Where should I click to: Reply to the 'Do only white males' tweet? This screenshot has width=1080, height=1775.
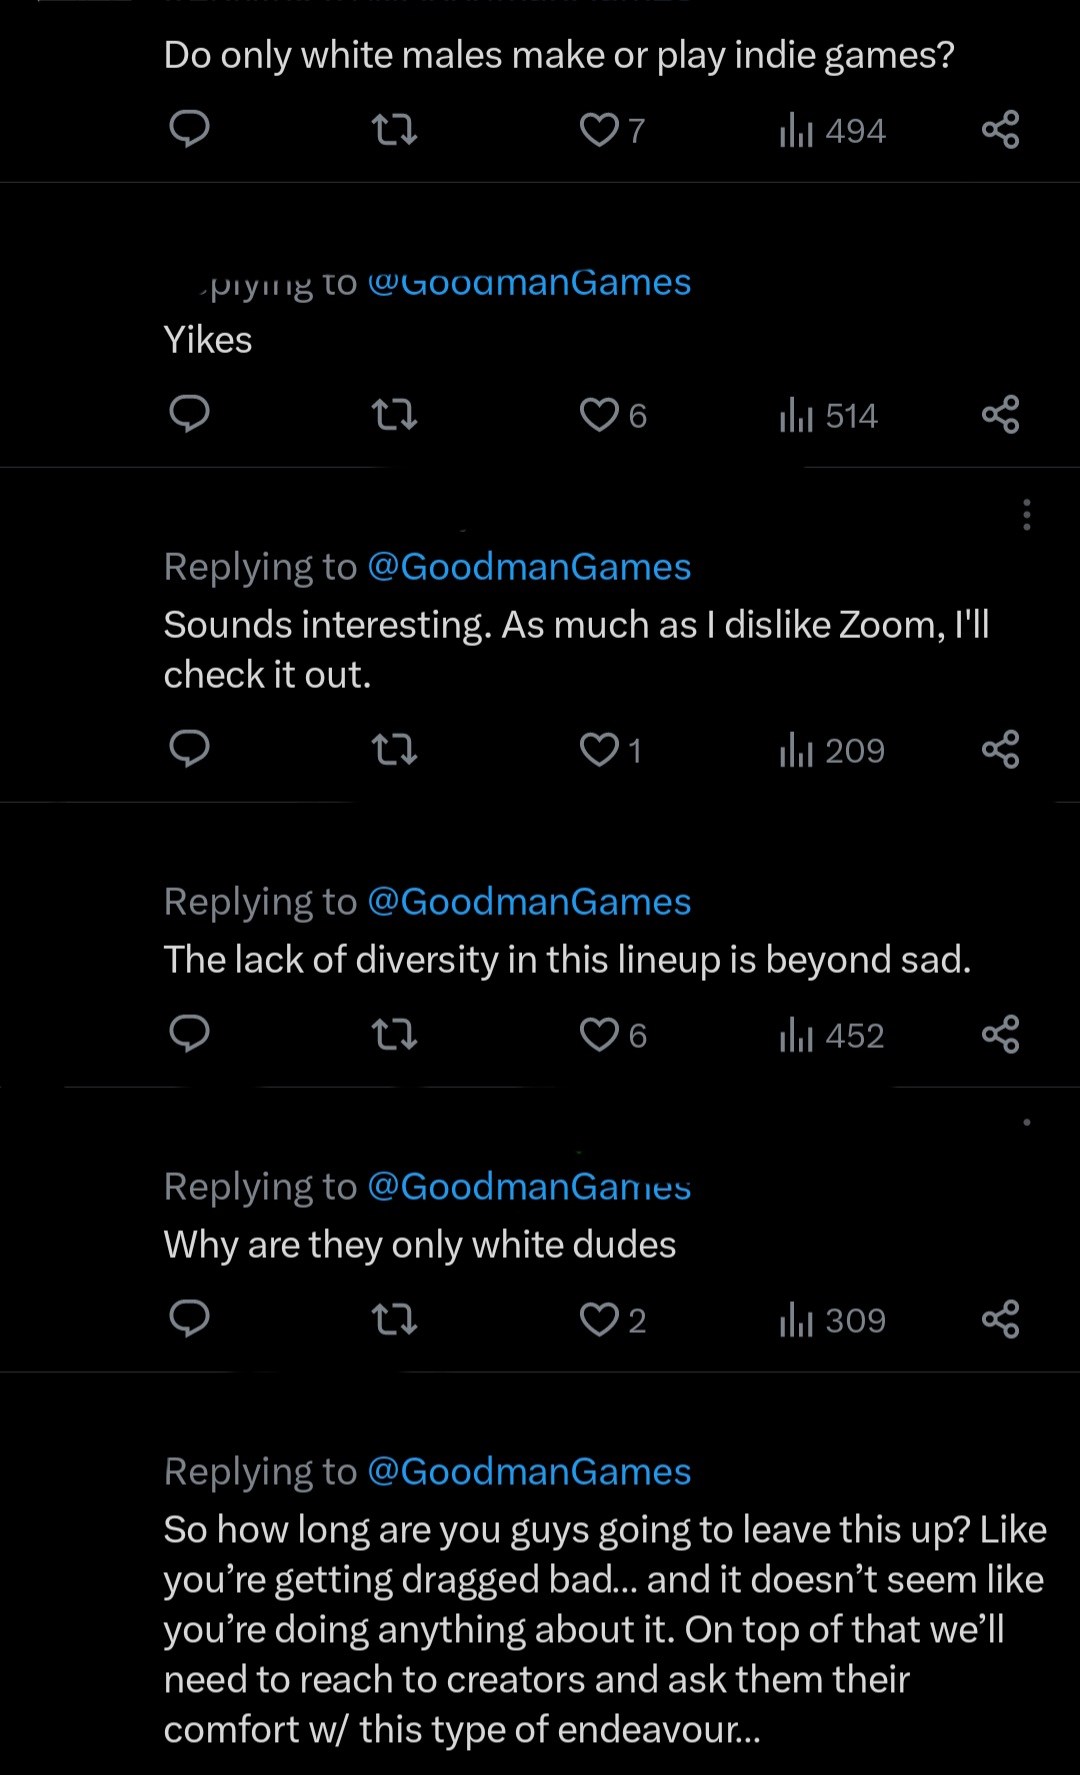tap(189, 129)
